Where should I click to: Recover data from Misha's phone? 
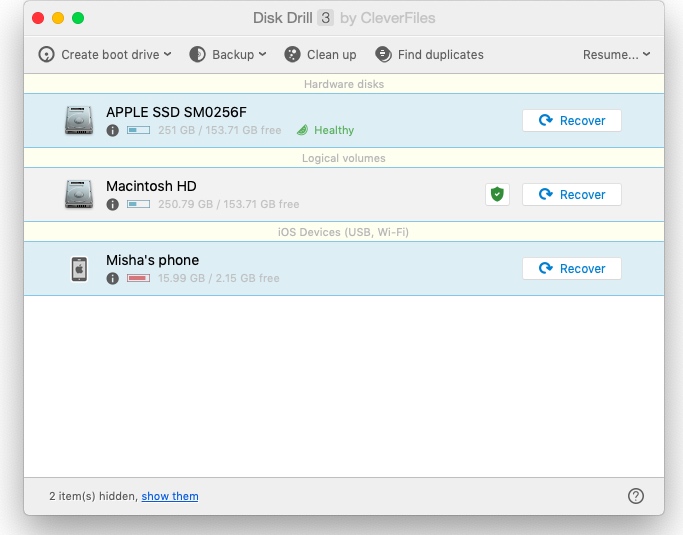[571, 268]
